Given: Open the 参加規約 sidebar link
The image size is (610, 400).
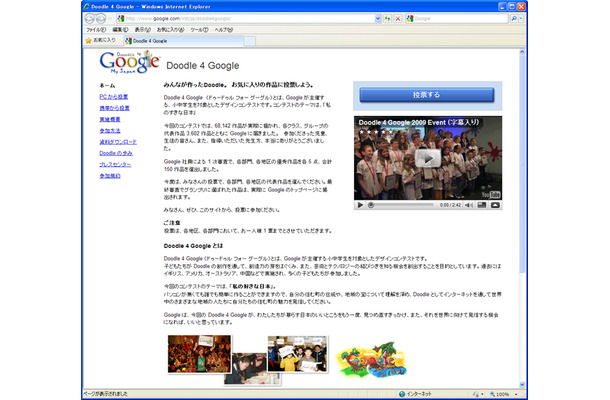Looking at the screenshot, I should (x=110, y=176).
